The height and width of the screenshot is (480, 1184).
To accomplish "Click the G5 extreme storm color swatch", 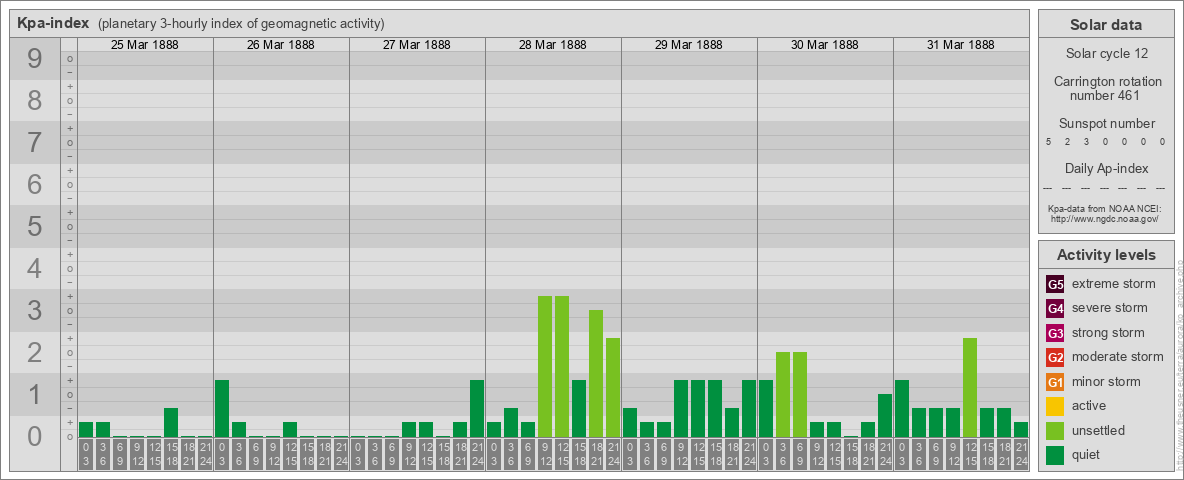I will 1055,284.
